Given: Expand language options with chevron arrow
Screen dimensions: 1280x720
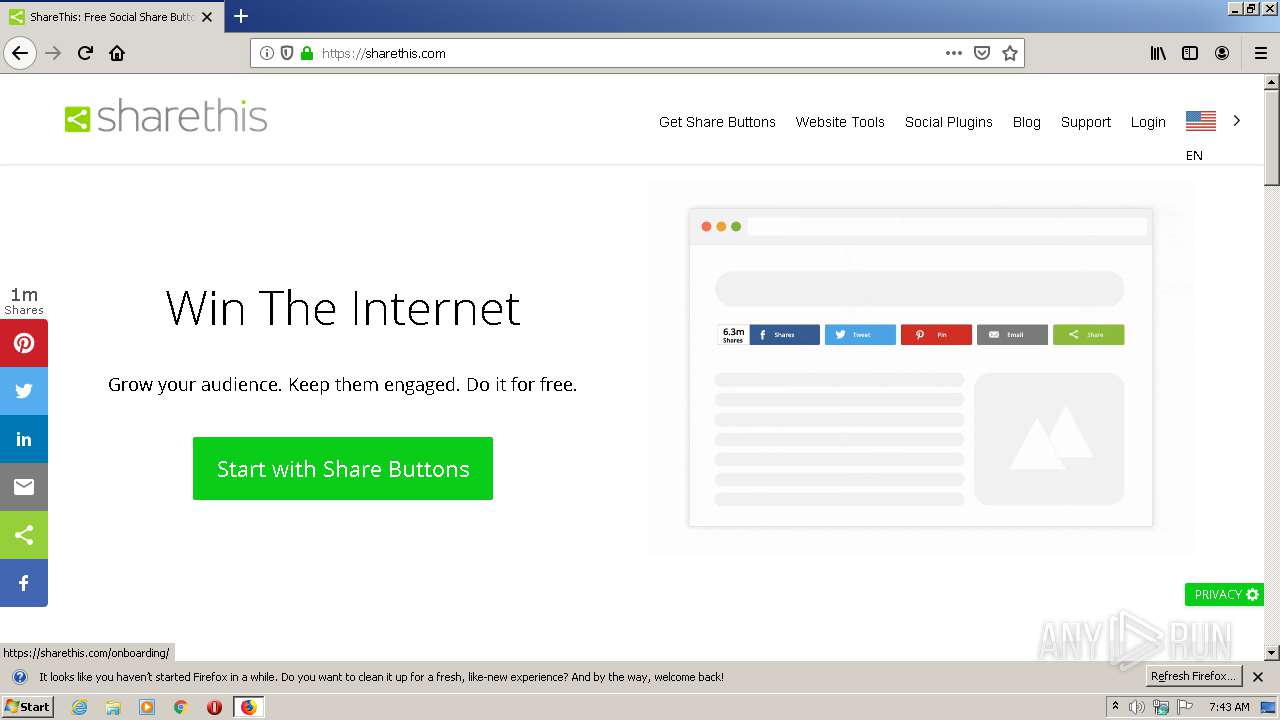Looking at the screenshot, I should (1237, 120).
